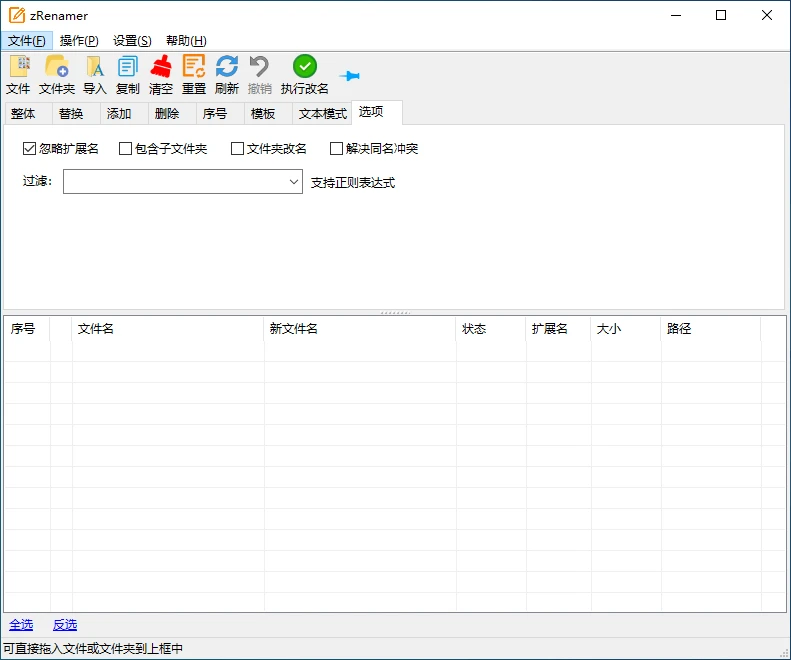Click the 全选 select-all link
Image resolution: width=791 pixels, height=660 pixels.
[x=21, y=625]
